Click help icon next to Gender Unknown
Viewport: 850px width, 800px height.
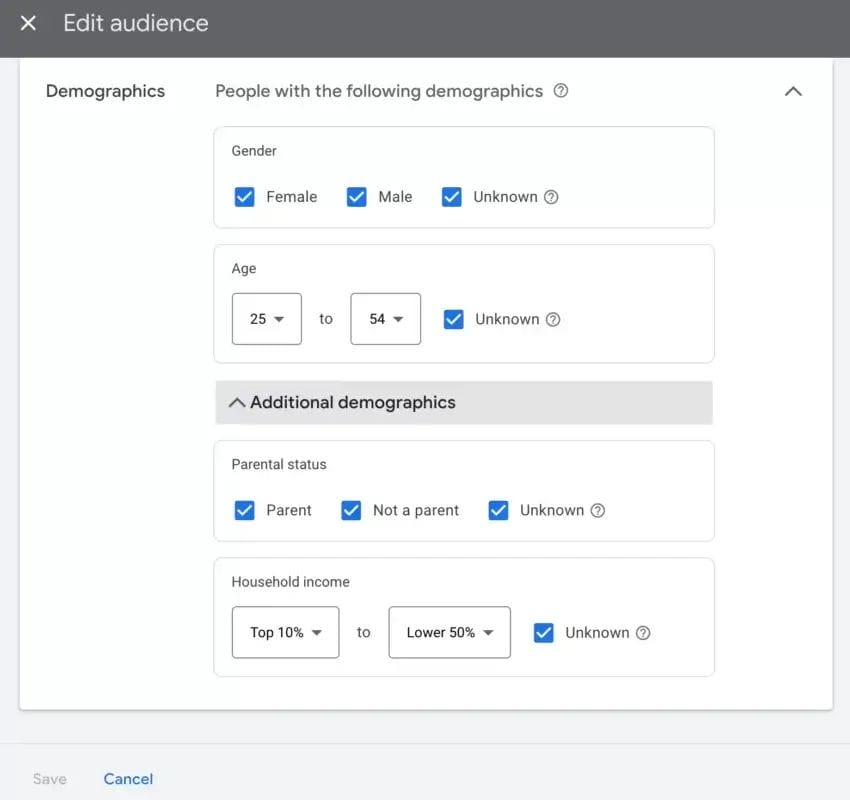click(551, 197)
